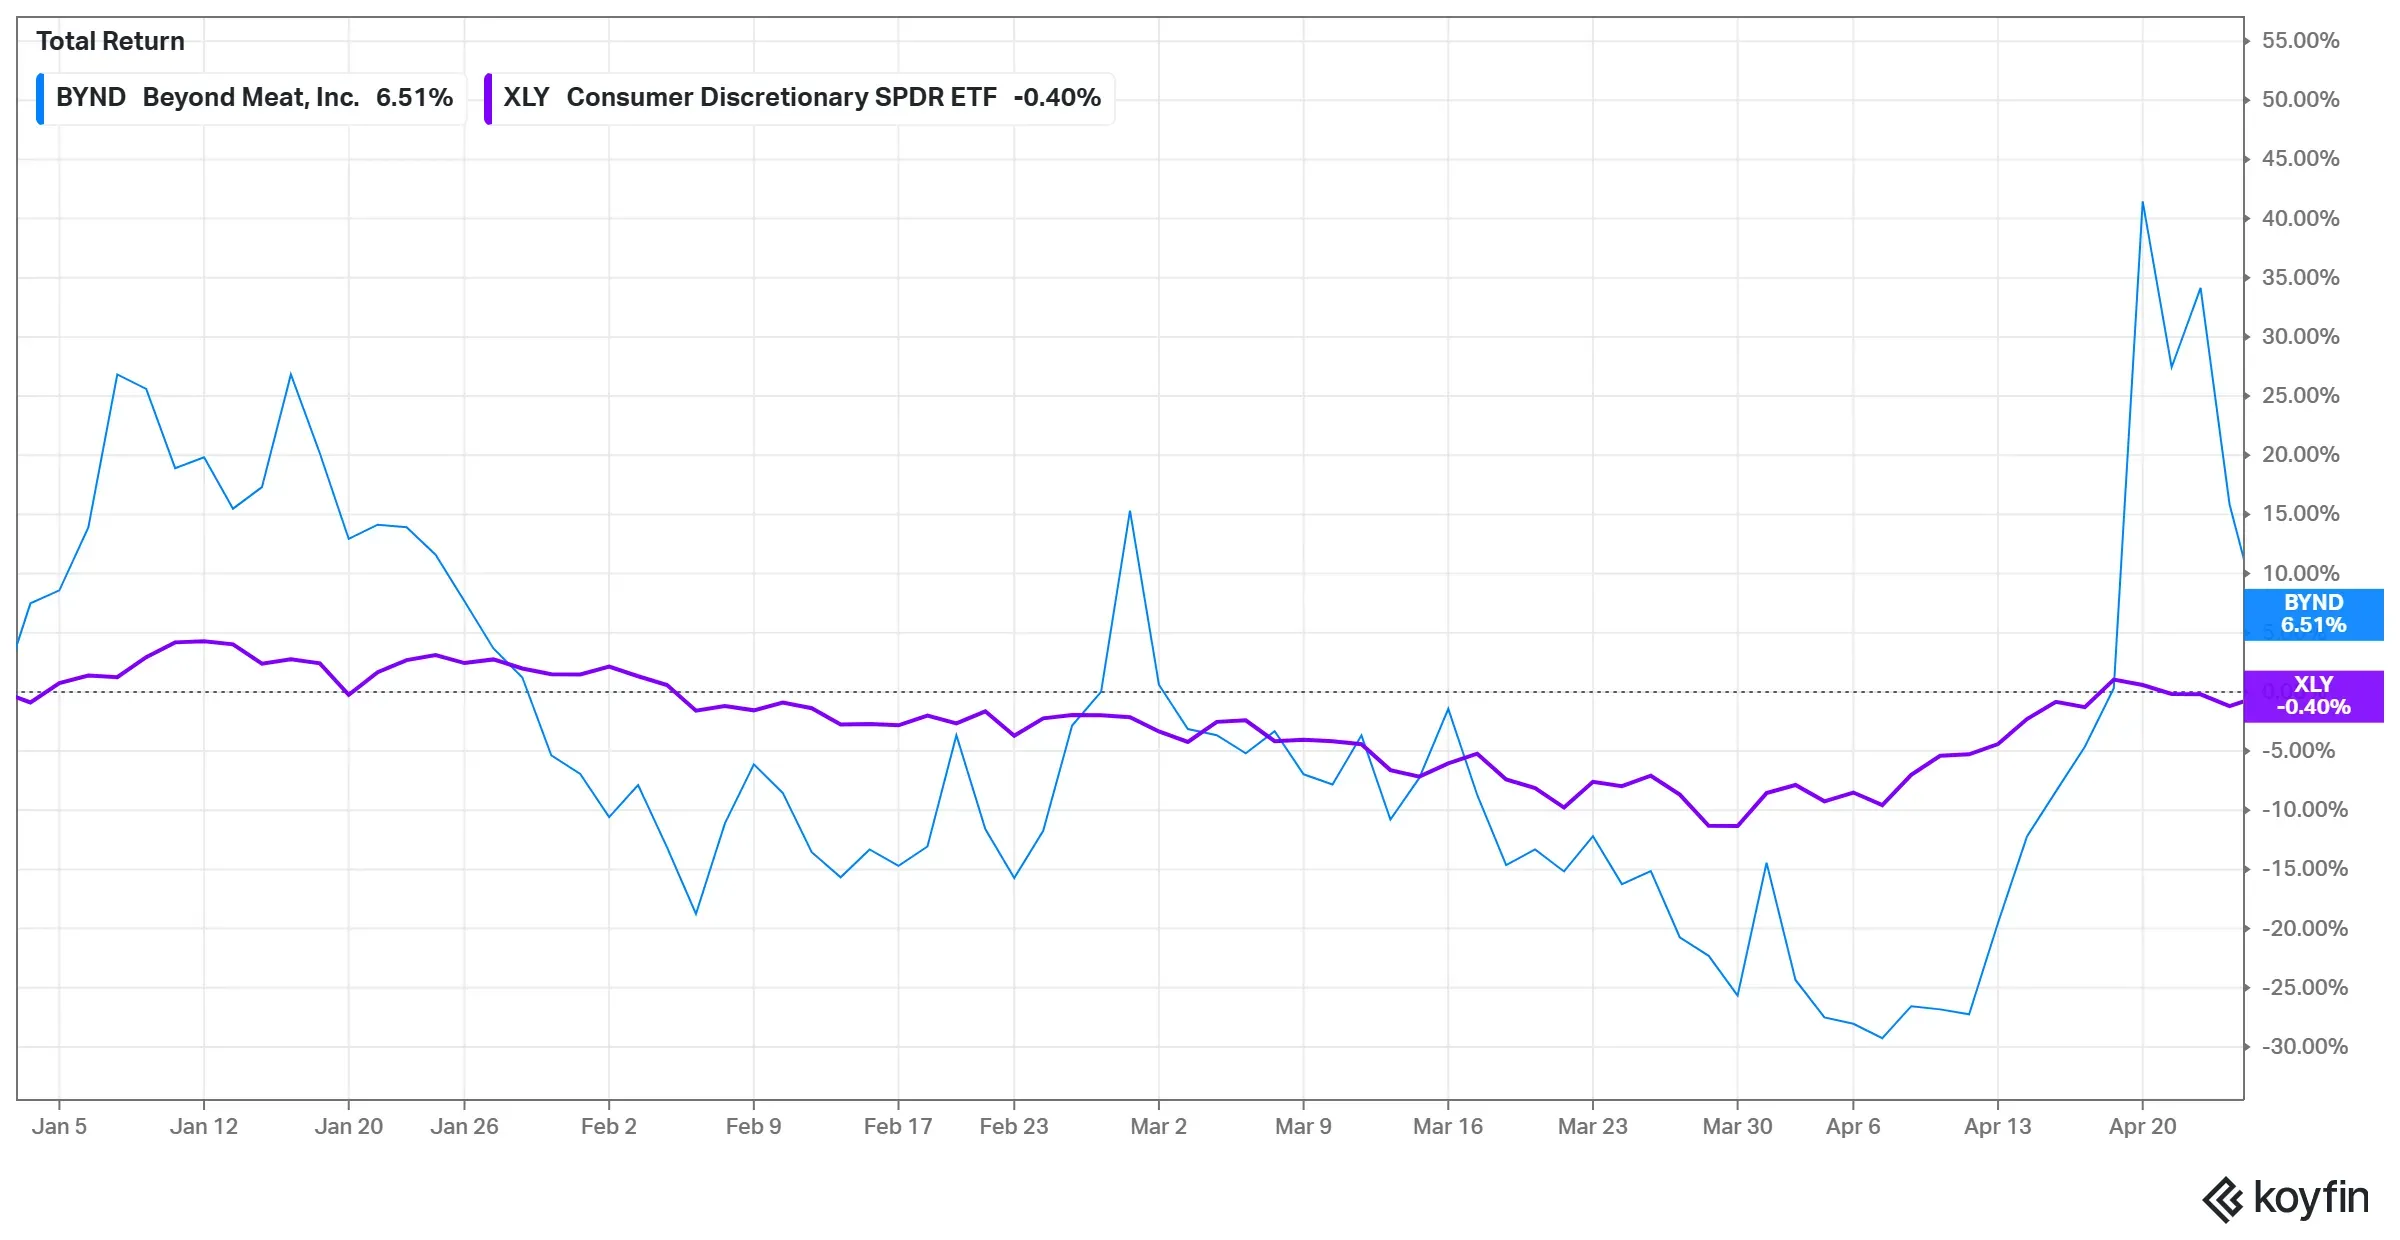Click the BYND low near -30% after Apr 6

pos(1882,1038)
